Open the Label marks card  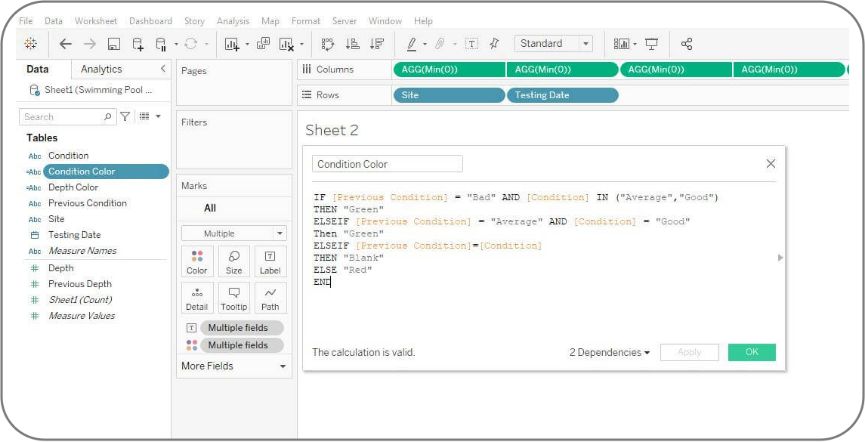click(x=270, y=261)
